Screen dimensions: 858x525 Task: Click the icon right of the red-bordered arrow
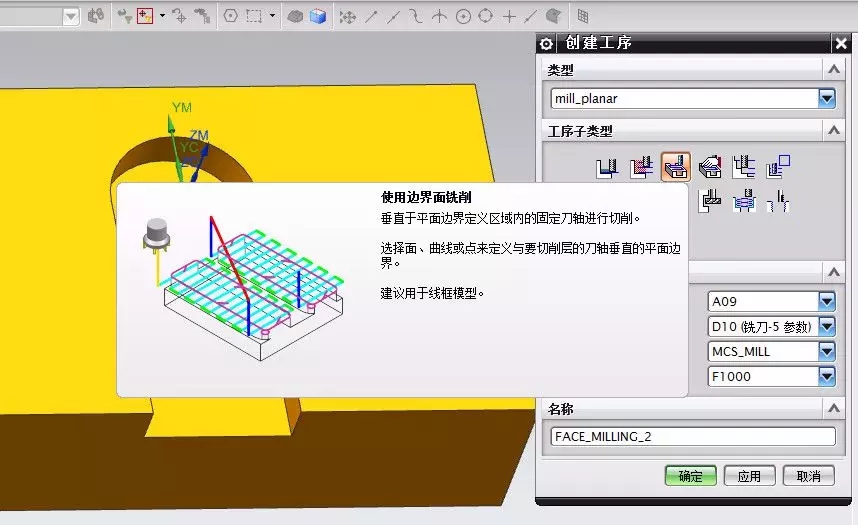pos(179,16)
